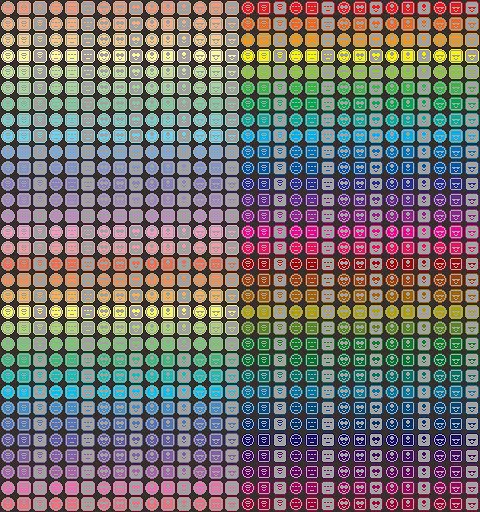Viewport: 480px width, 512px height.
Task: Select the bright yellow square neutral-face icon
Action: 312,56
